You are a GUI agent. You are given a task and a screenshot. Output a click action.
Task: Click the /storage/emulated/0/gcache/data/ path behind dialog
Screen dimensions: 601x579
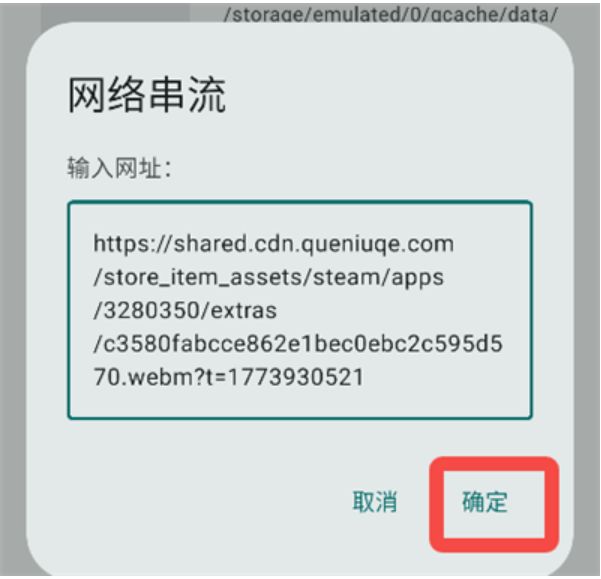pos(390,15)
